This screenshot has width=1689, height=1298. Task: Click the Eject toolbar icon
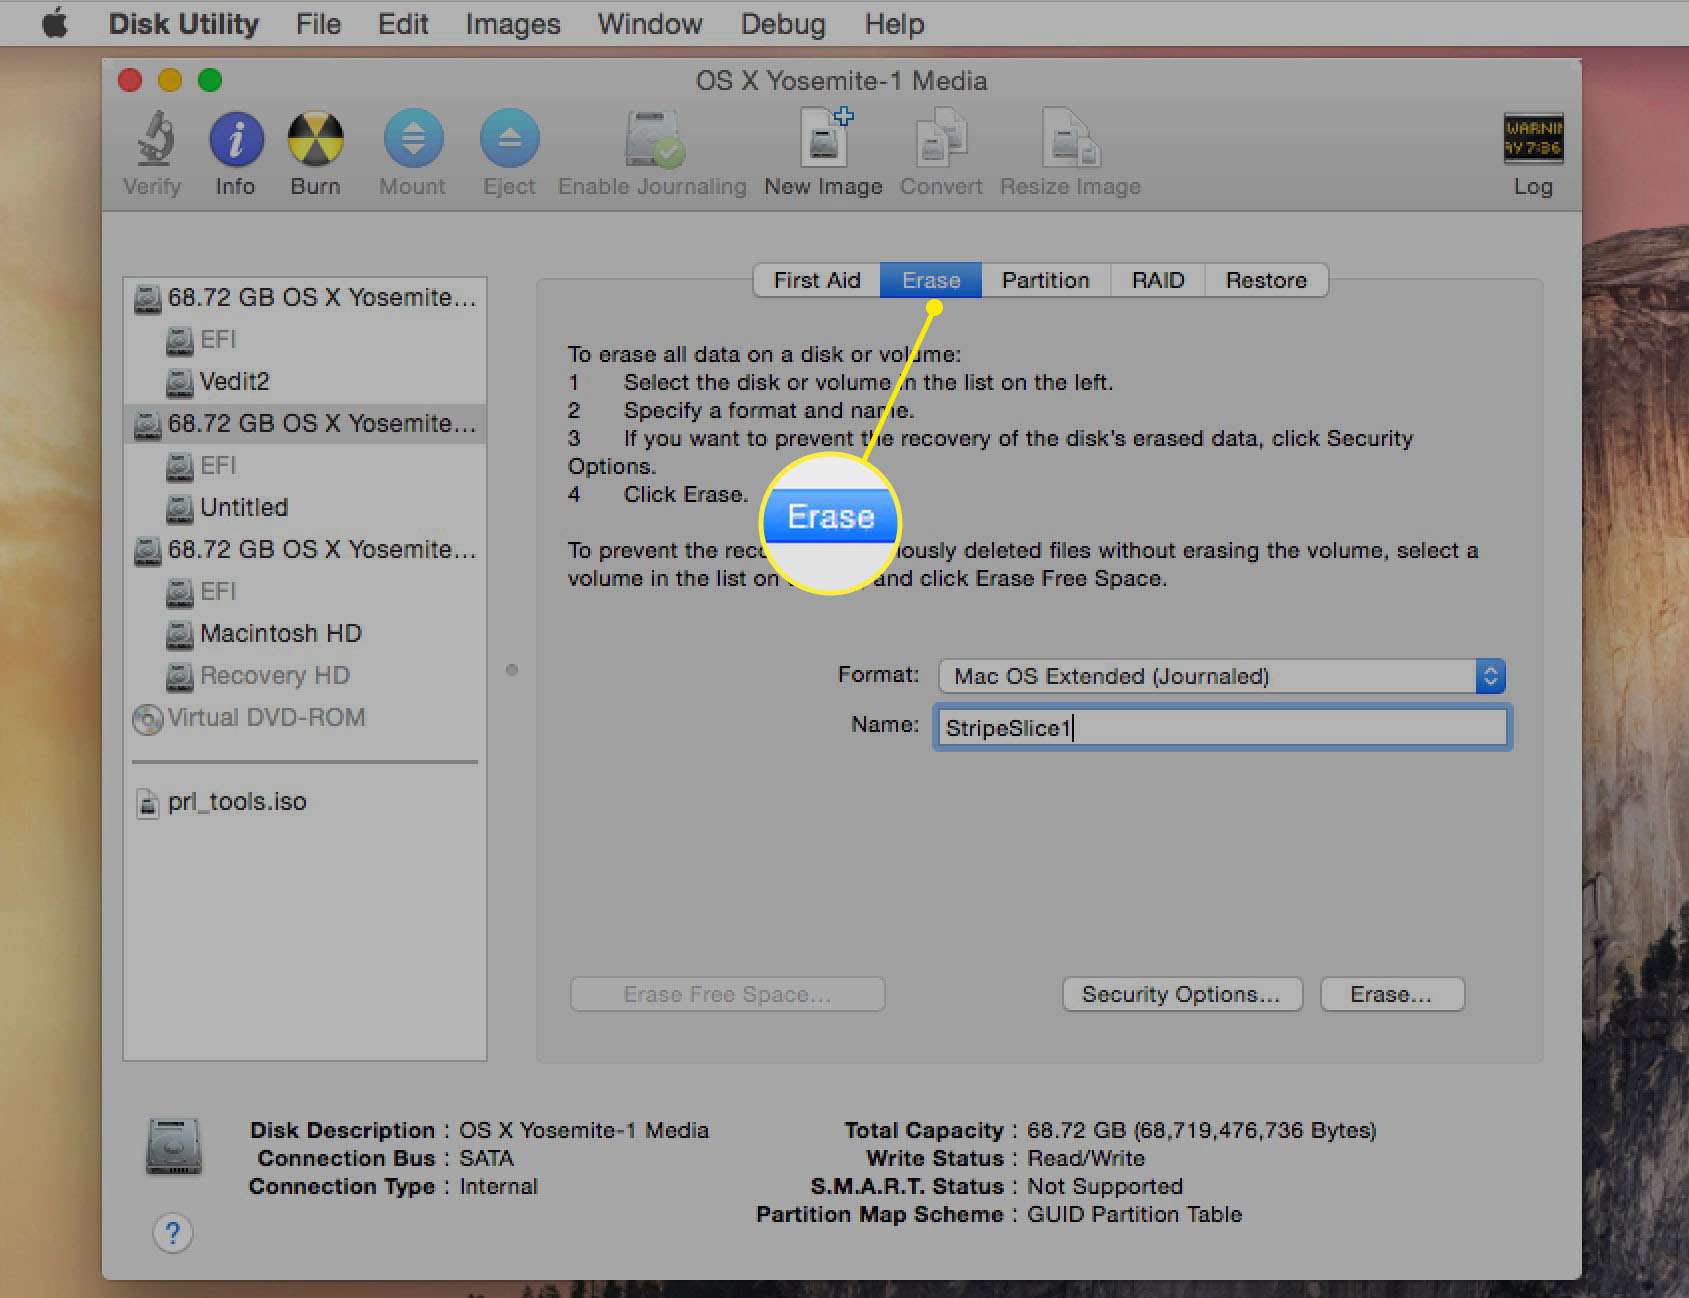(x=509, y=138)
